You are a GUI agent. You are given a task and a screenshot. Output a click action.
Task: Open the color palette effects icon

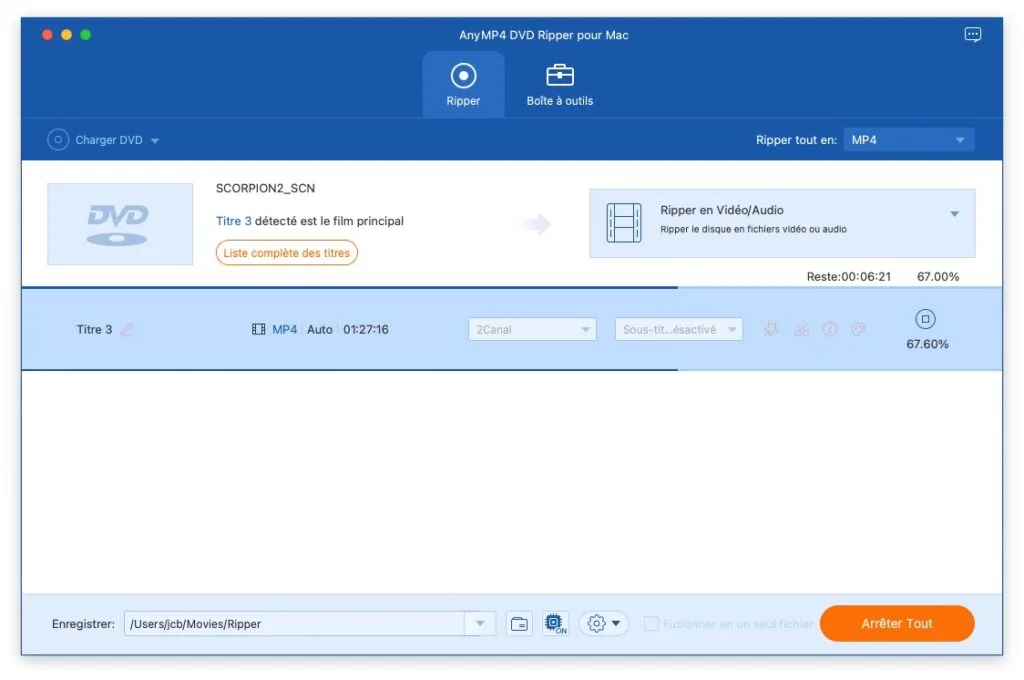pyautogui.click(x=858, y=330)
